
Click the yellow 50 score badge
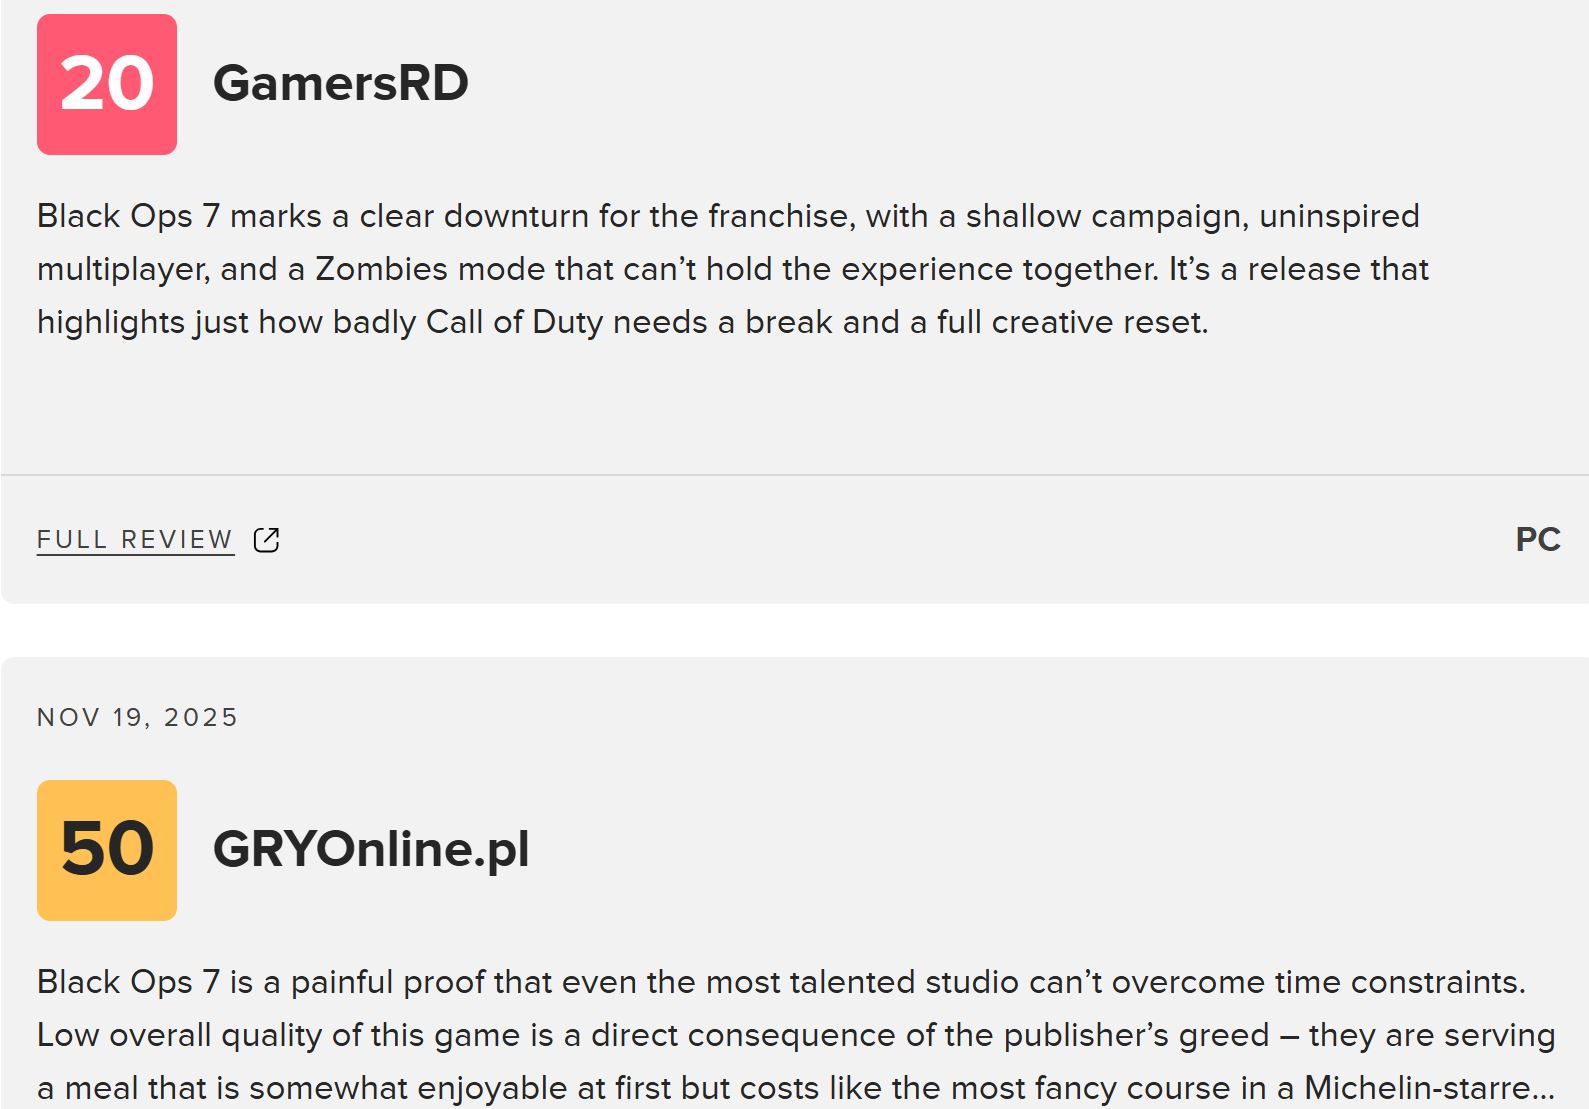click(107, 850)
